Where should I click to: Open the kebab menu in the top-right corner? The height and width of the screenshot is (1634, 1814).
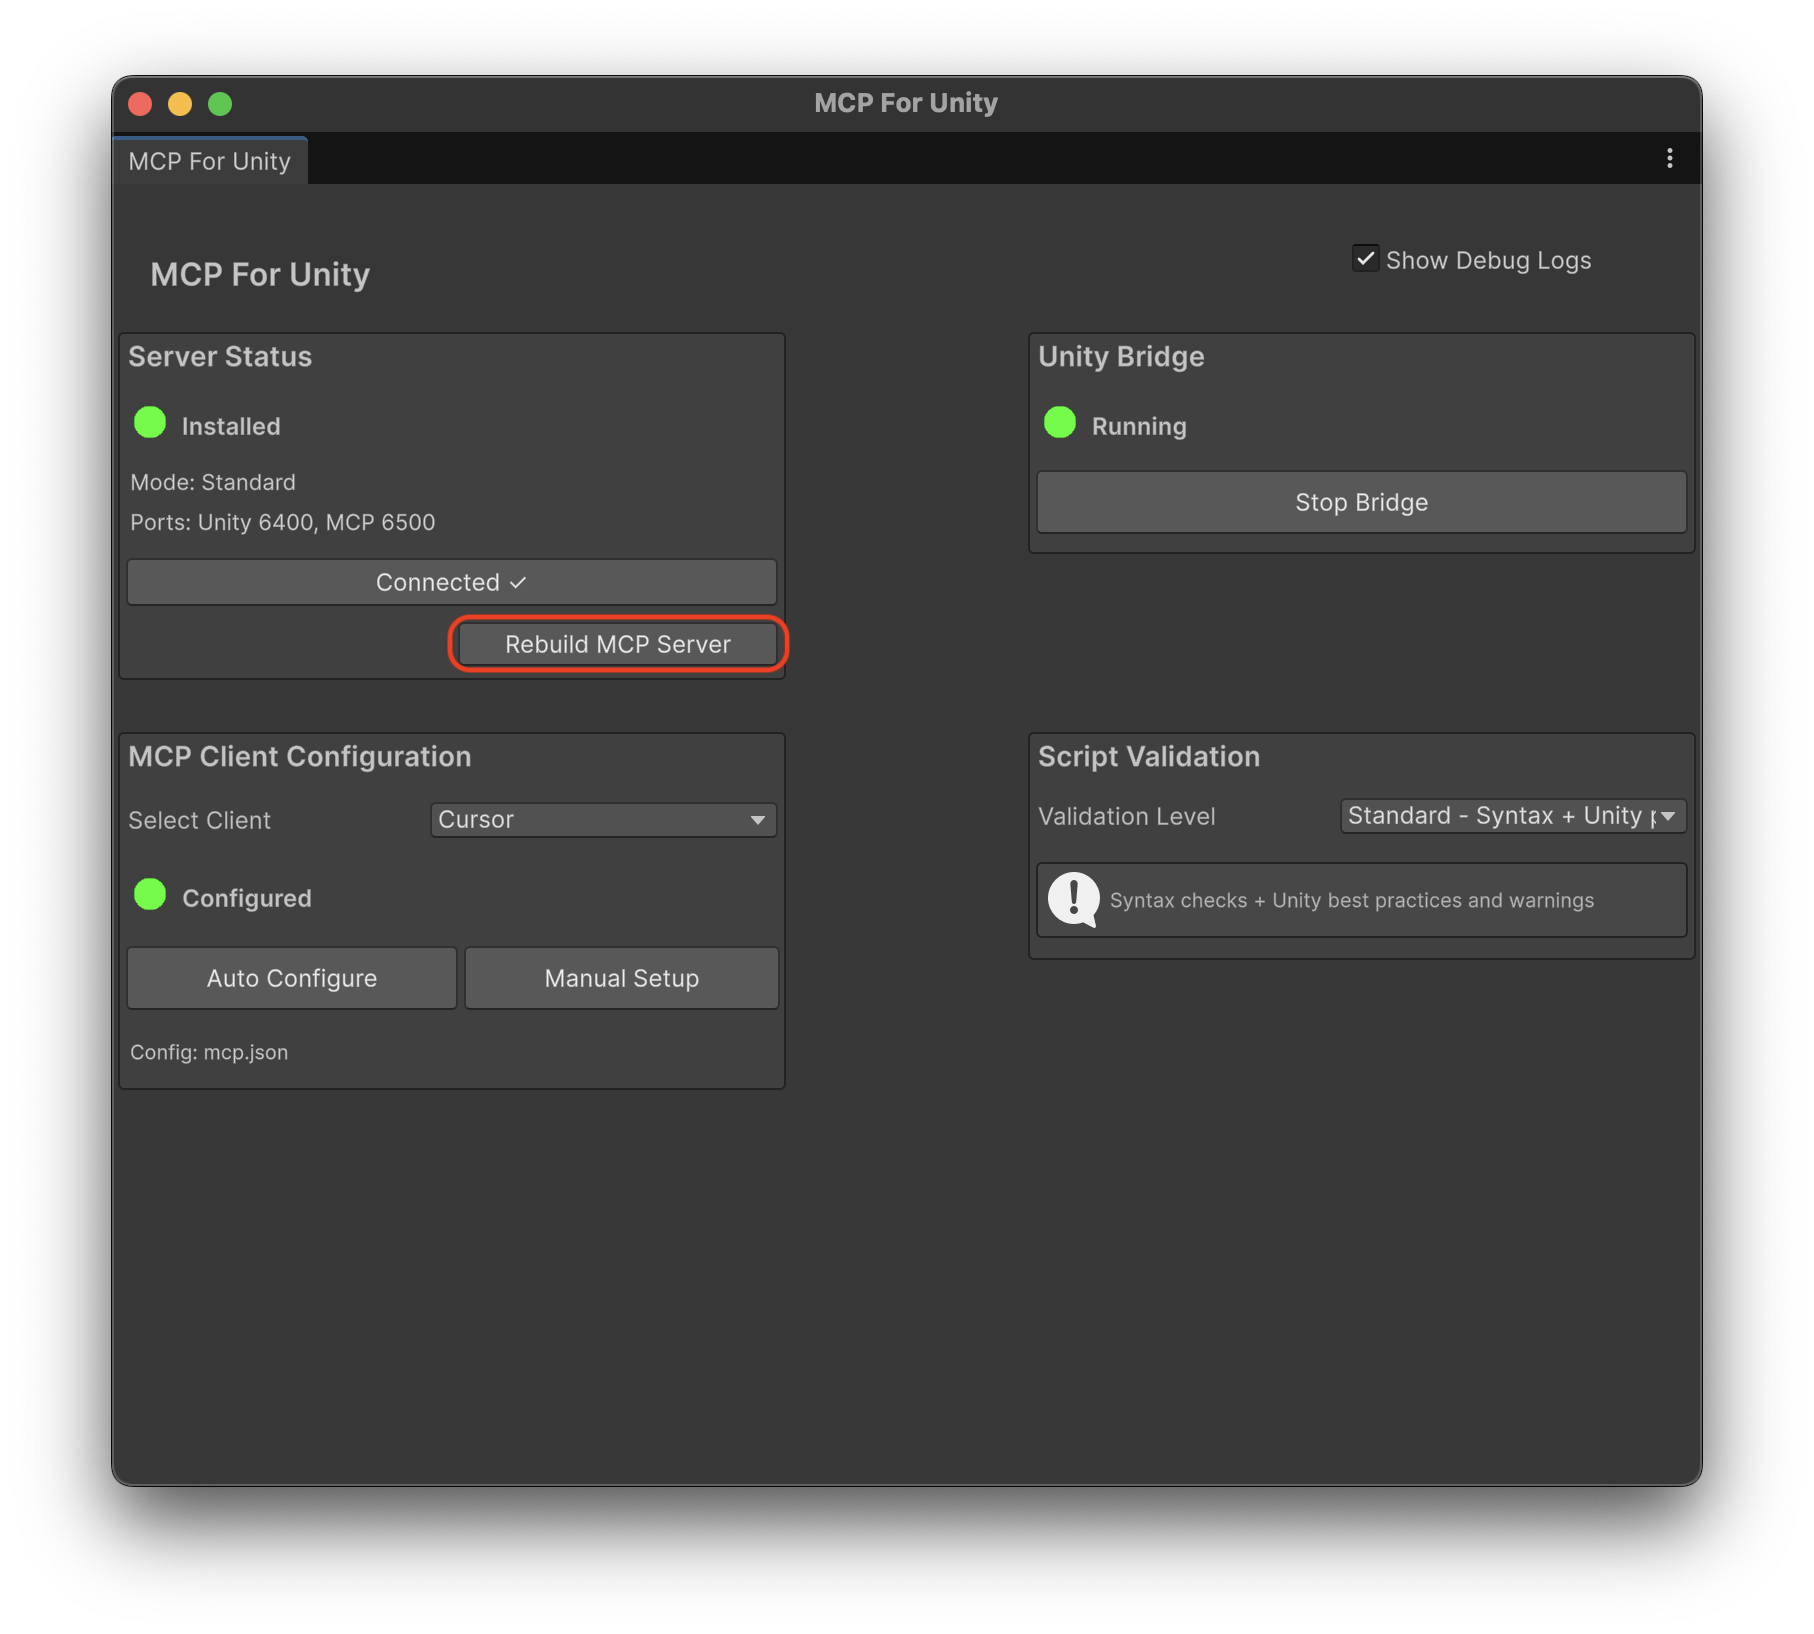point(1668,158)
